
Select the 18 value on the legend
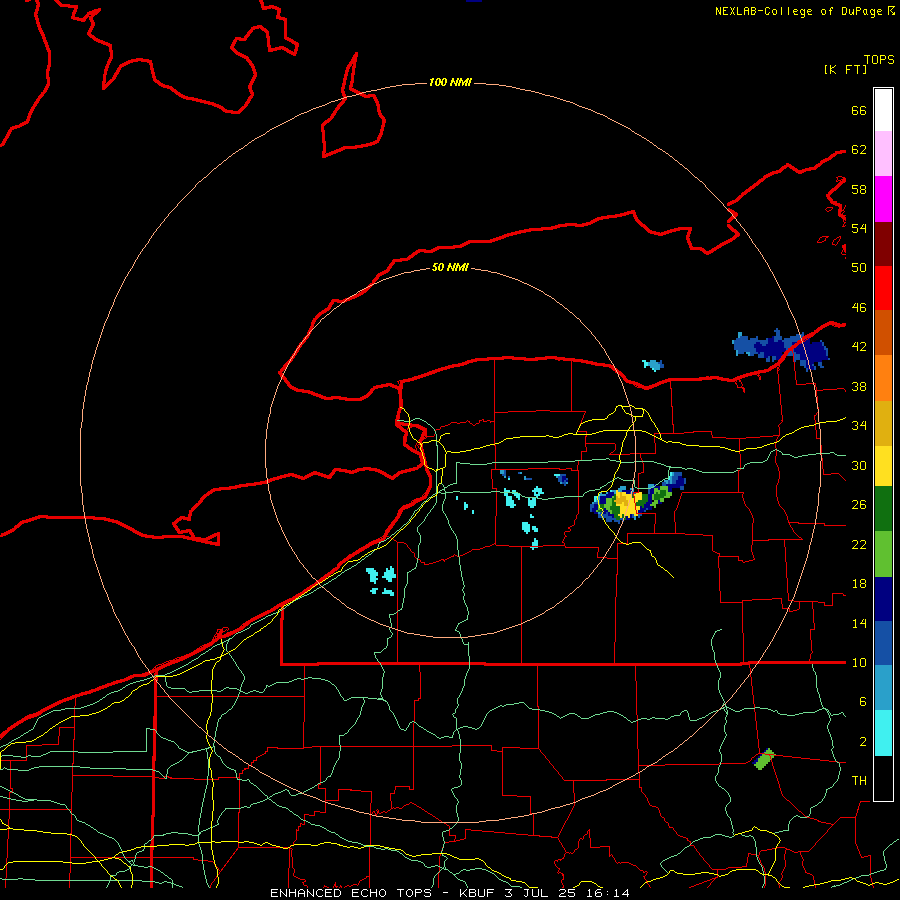pyautogui.click(x=859, y=584)
